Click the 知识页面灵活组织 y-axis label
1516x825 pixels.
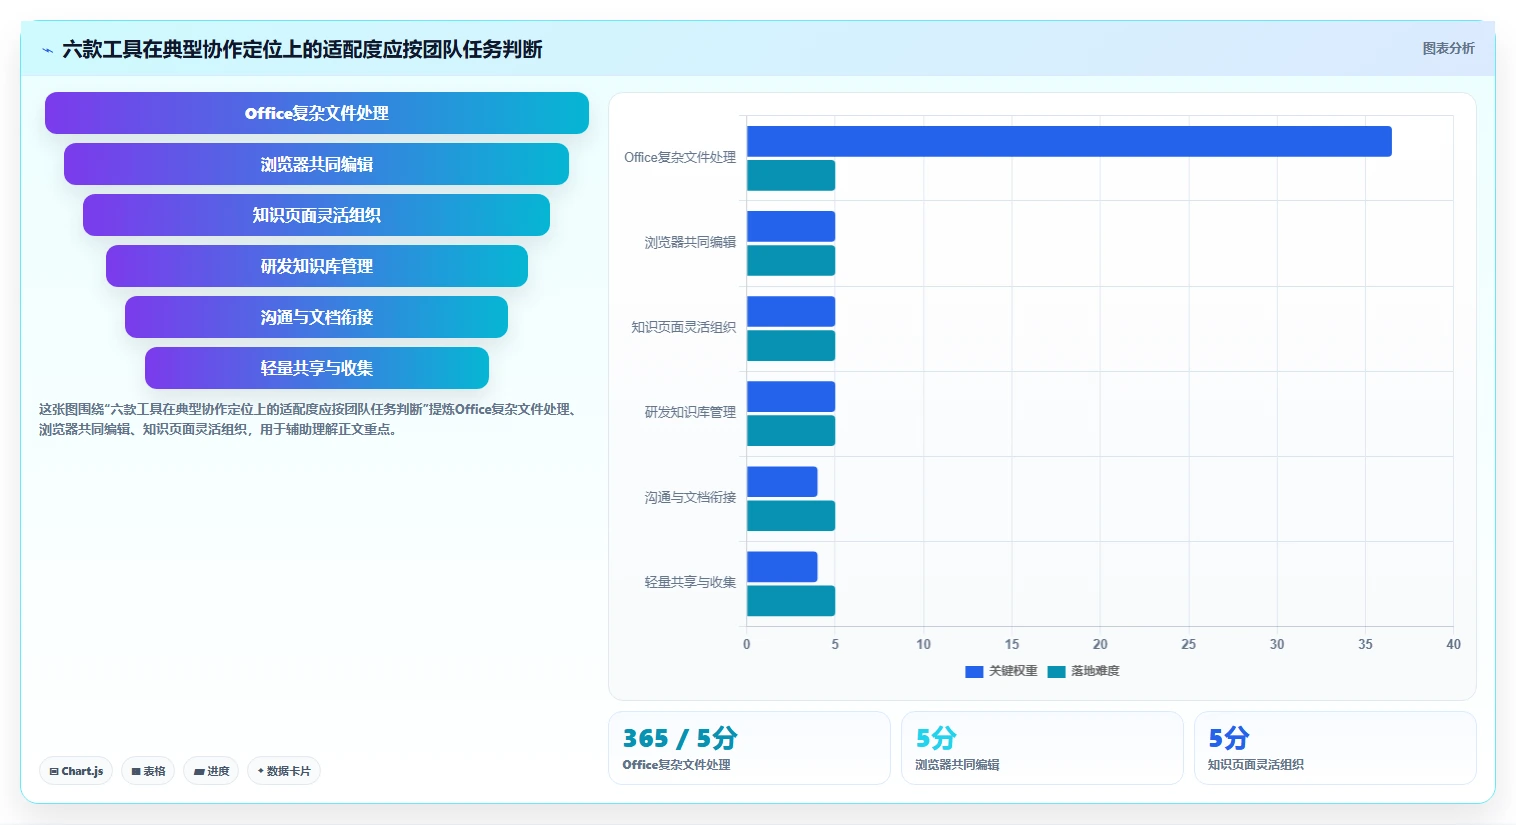pyautogui.click(x=683, y=327)
